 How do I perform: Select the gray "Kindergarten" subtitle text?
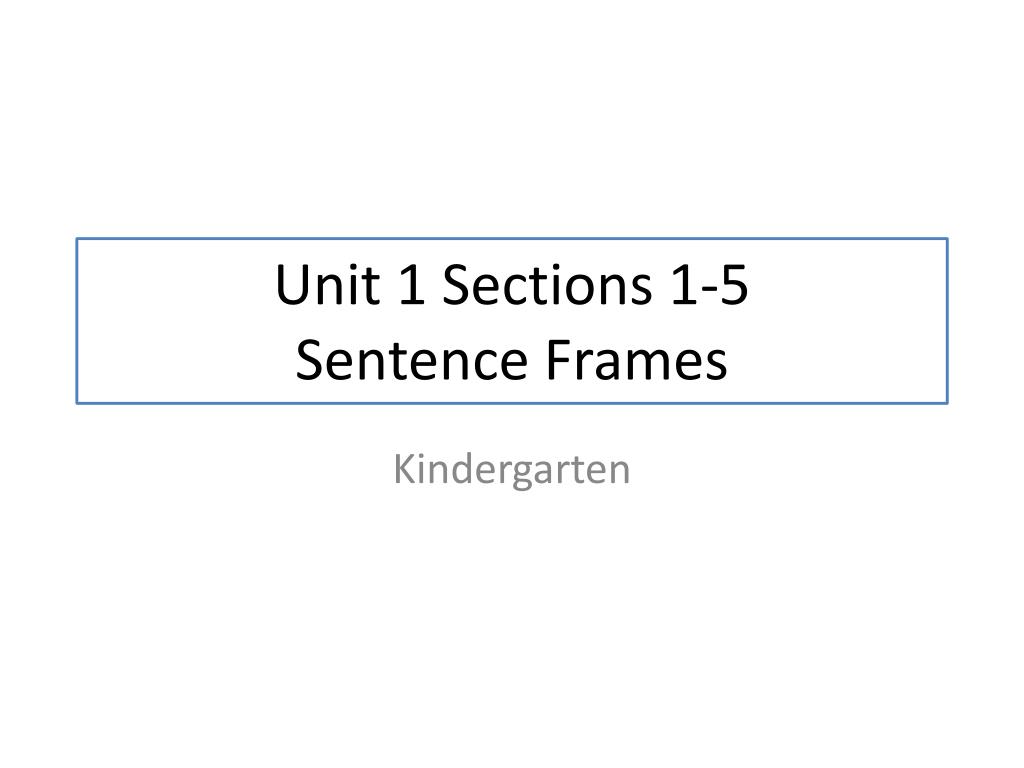click(x=512, y=470)
